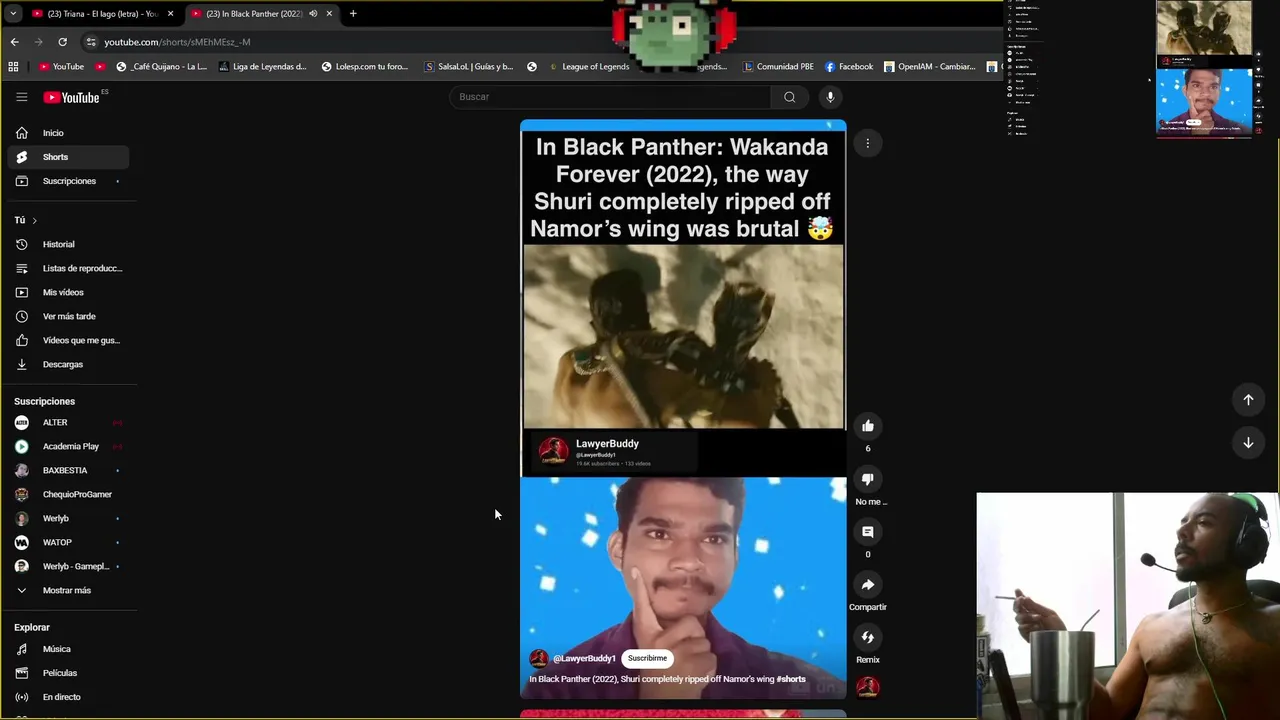Open @LawyerBuddy1 channel name link
Screen dimensions: 1280x720
(584, 658)
